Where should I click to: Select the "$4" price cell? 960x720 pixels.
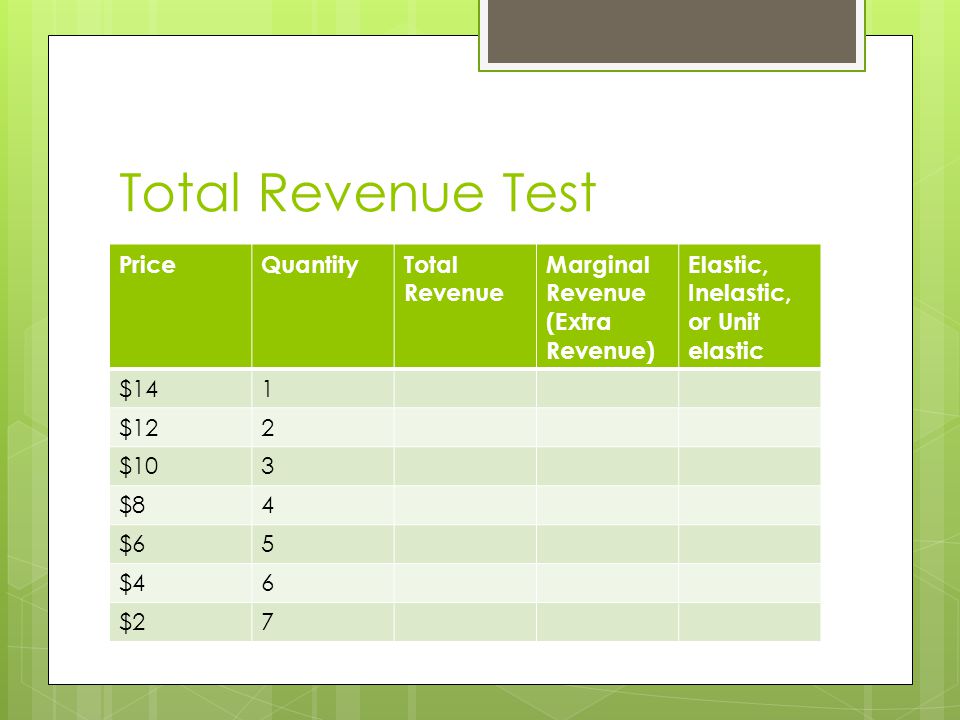point(181,583)
